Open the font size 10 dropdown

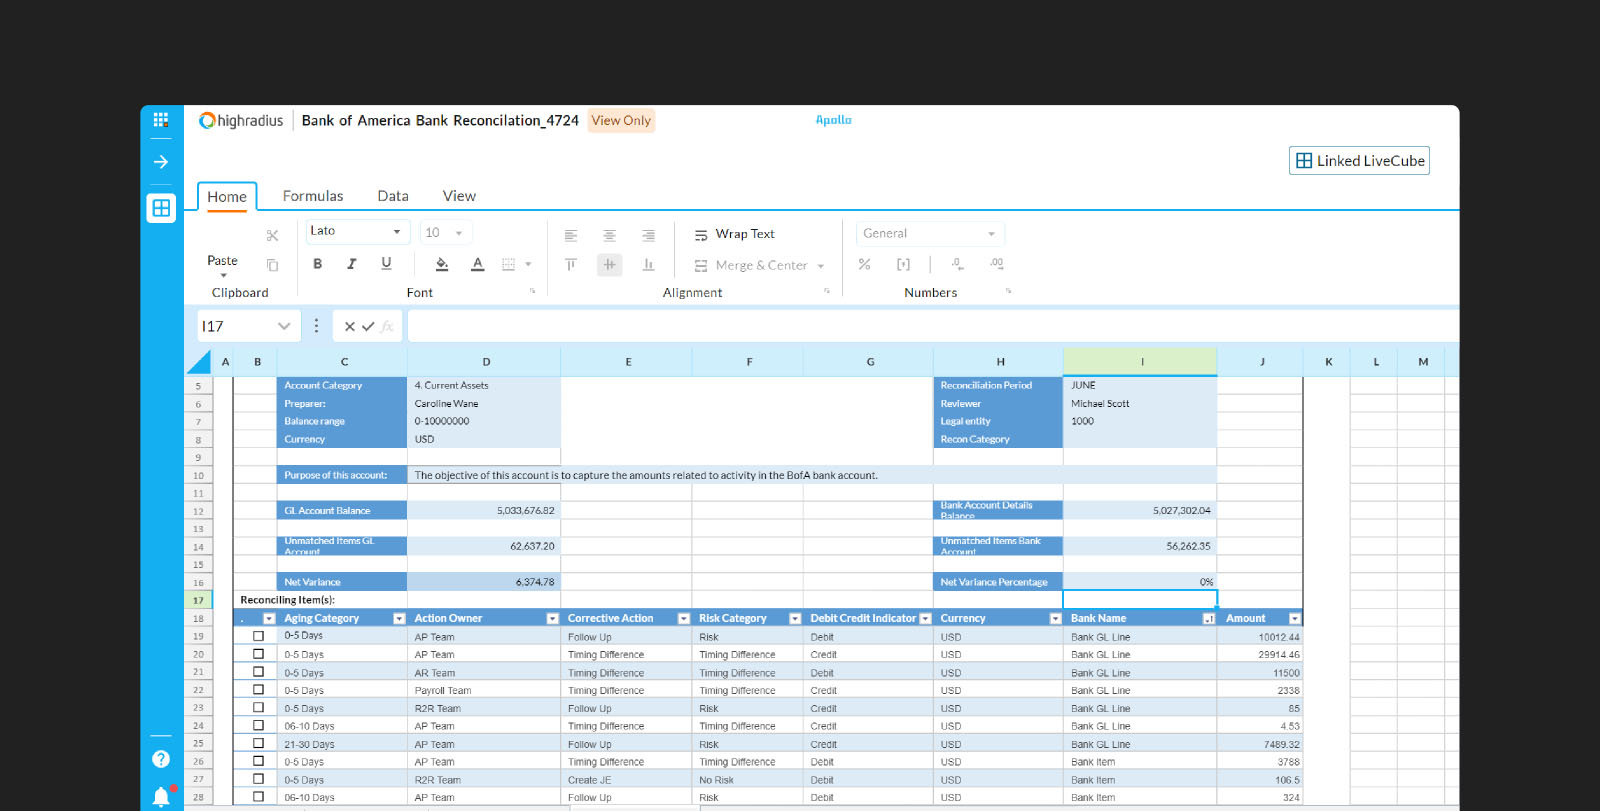pyautogui.click(x=446, y=232)
